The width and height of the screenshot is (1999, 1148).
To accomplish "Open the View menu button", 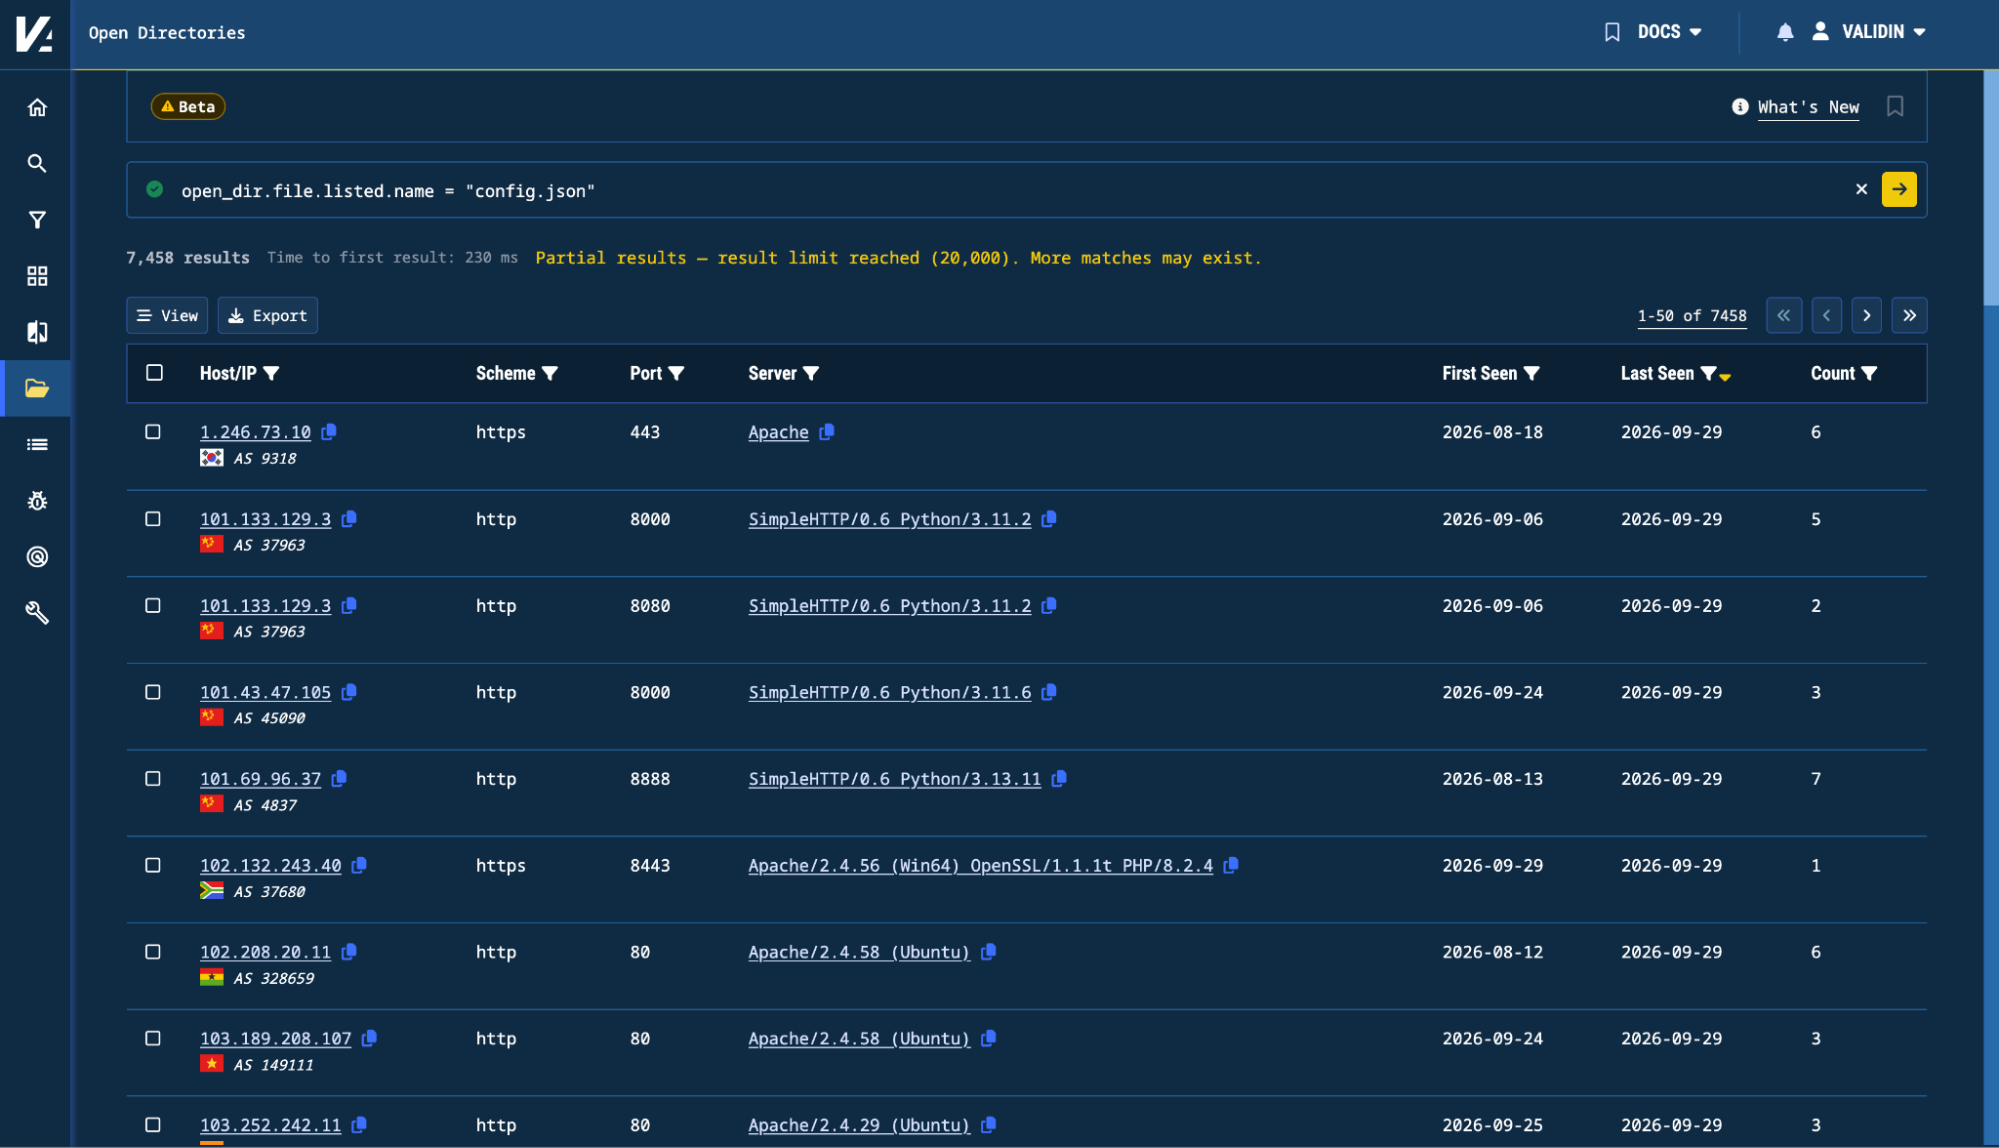I will coord(167,316).
